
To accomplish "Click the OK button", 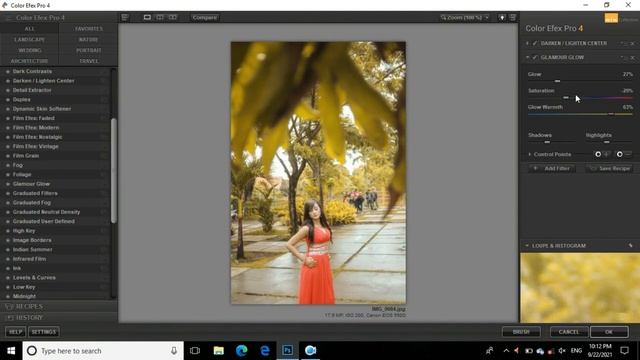I will tap(609, 332).
